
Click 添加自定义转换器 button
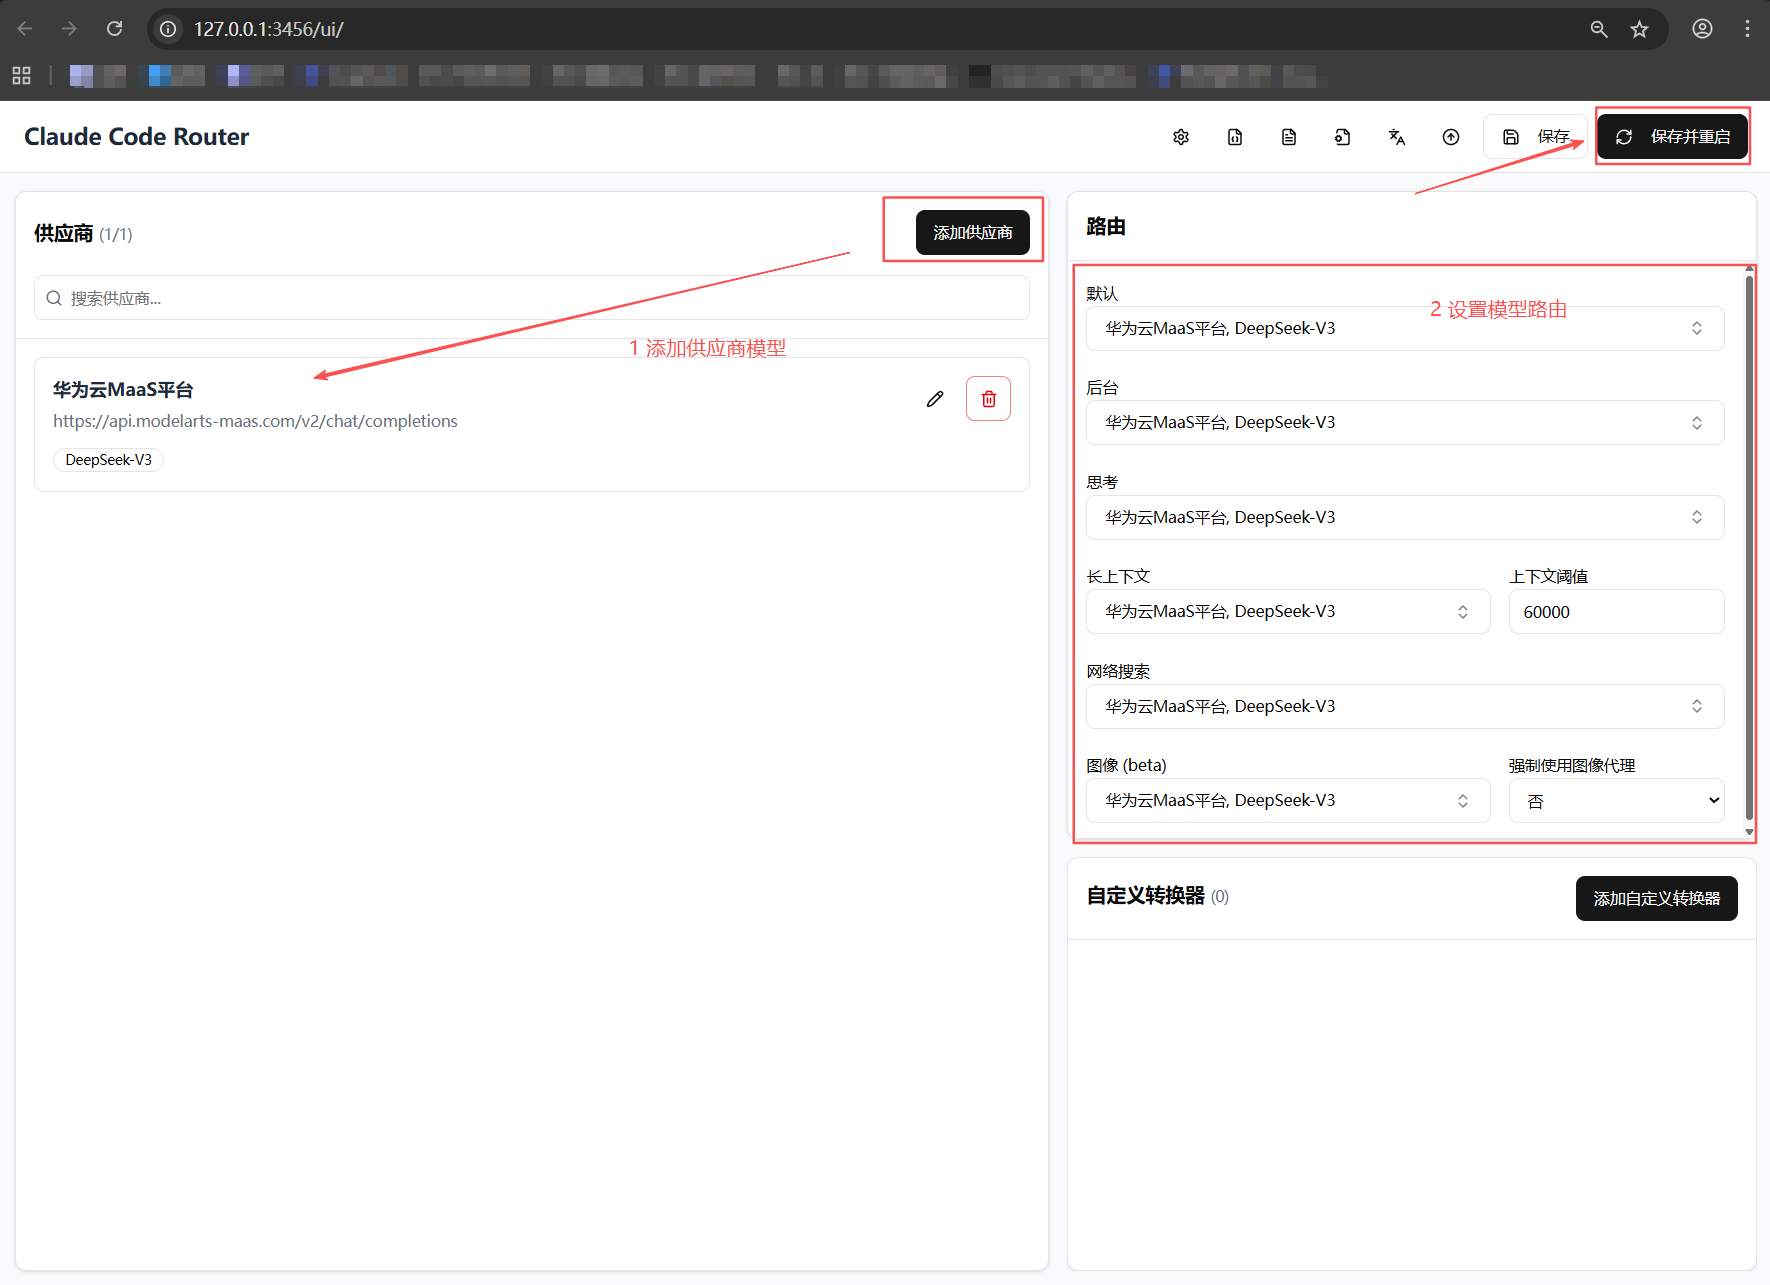(1657, 899)
